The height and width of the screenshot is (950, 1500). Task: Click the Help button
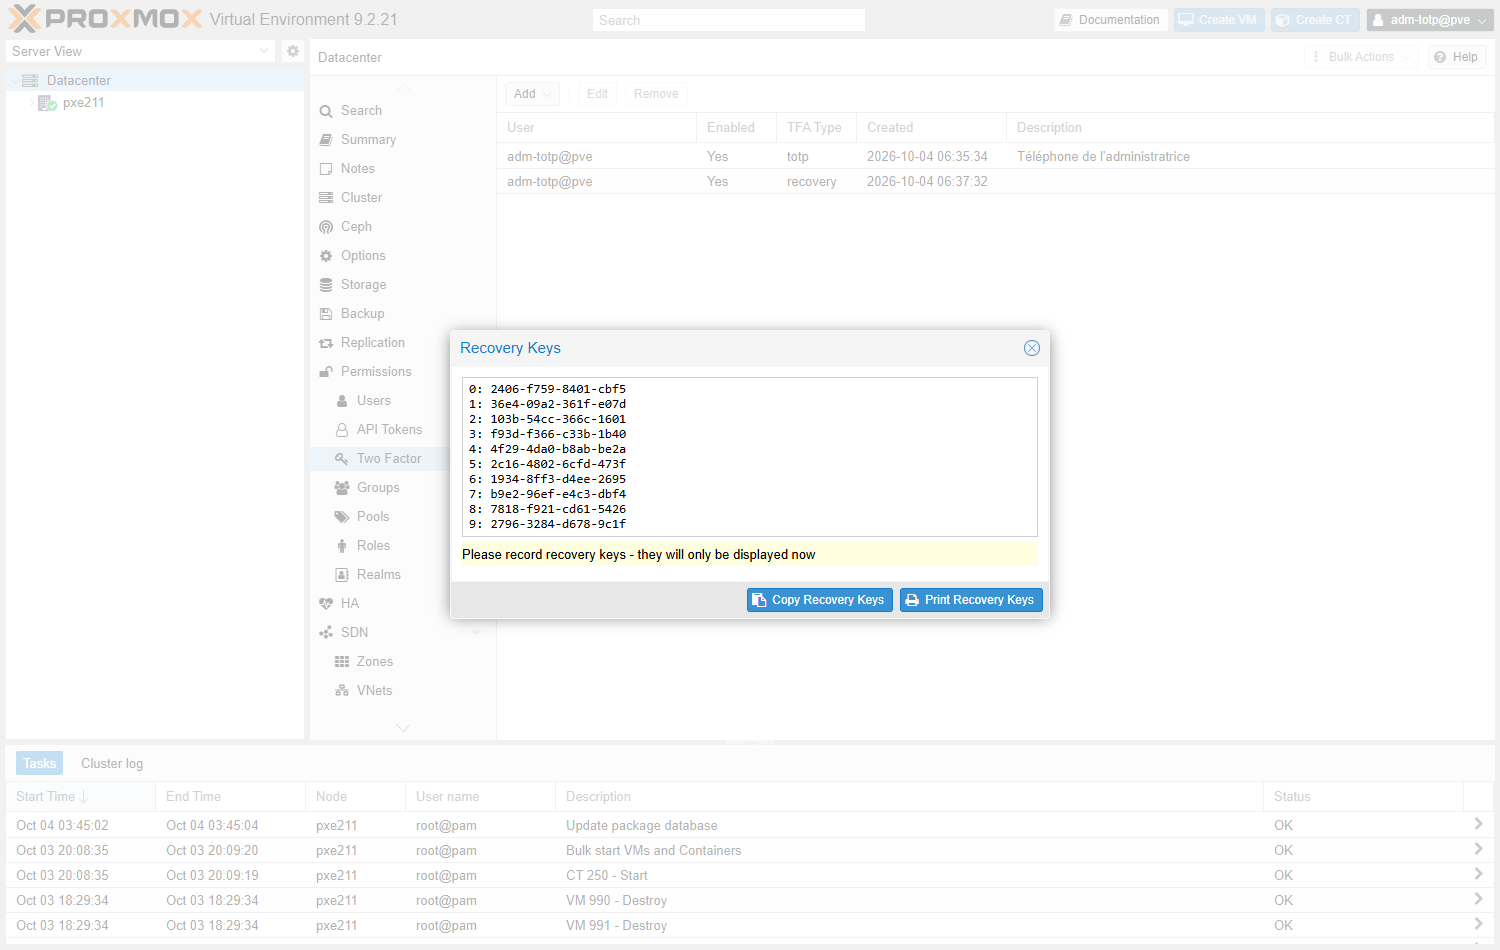pyautogui.click(x=1456, y=57)
